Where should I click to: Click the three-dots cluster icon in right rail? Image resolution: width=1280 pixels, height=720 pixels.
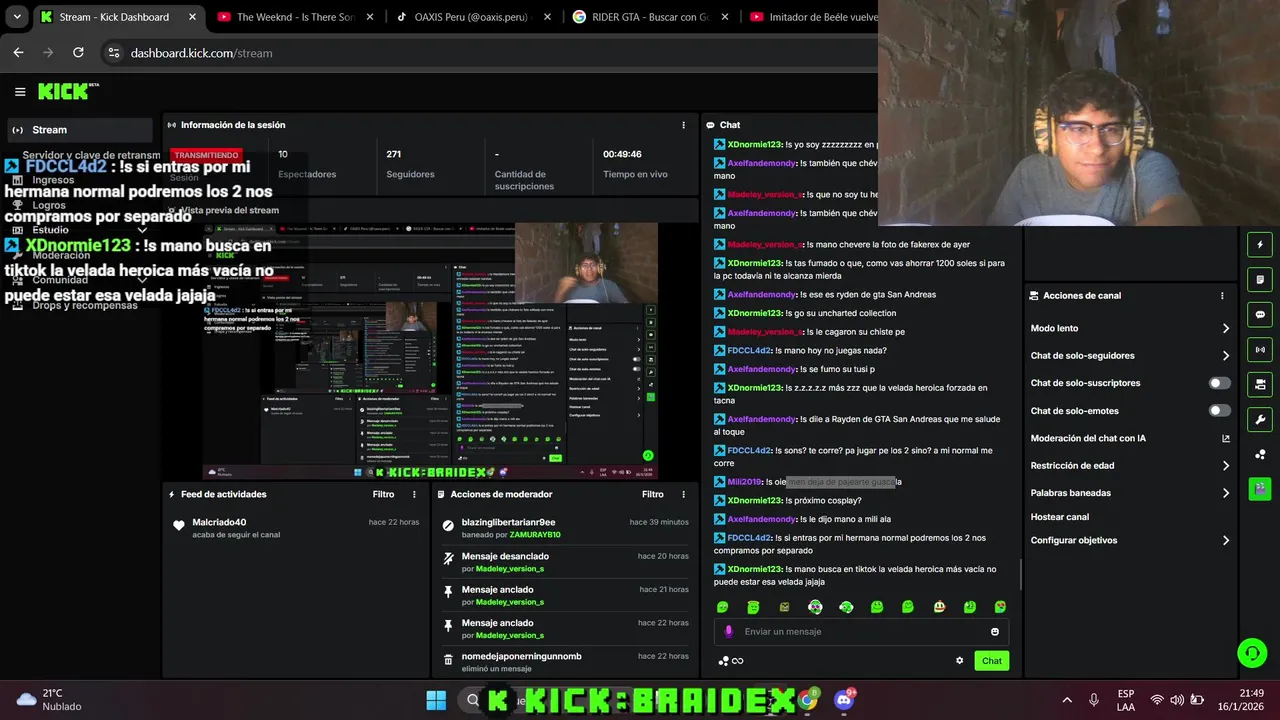1260,454
